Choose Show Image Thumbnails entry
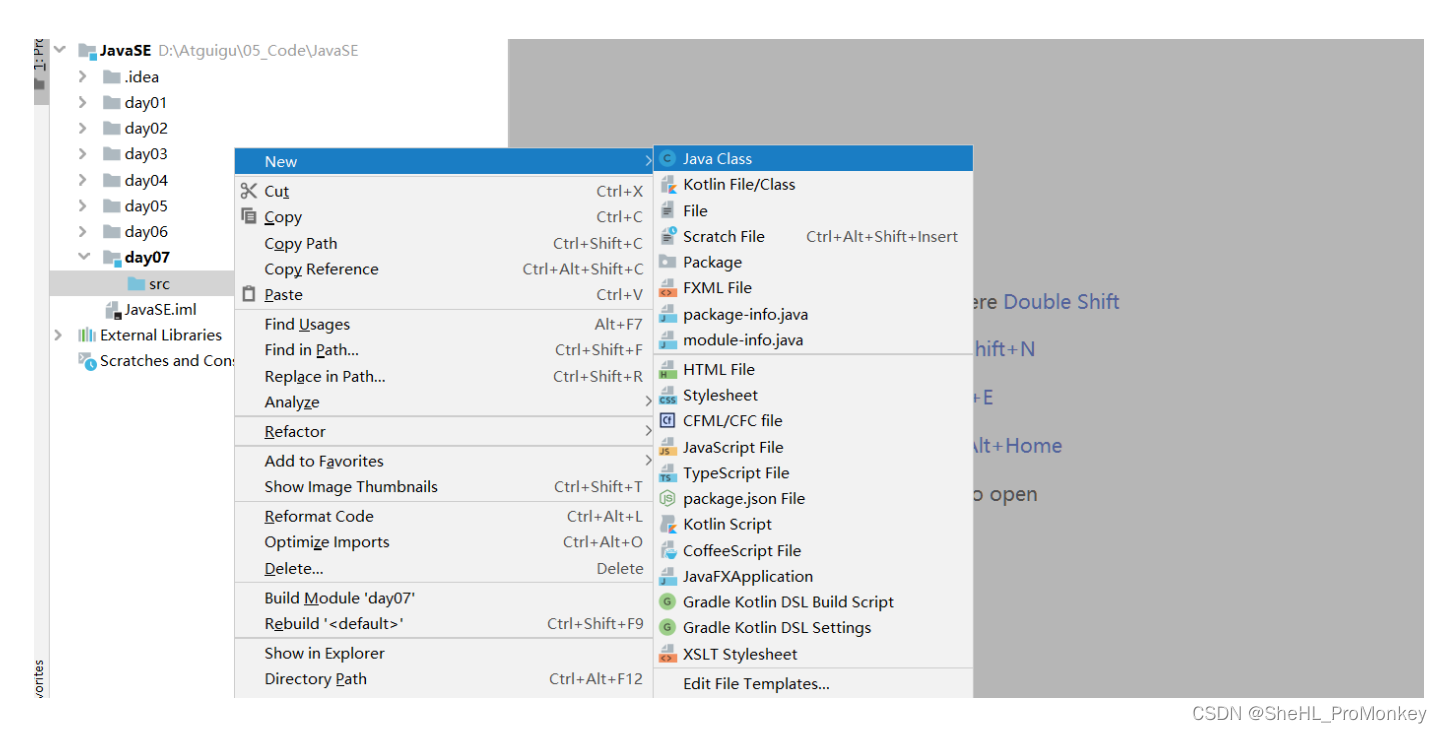 coord(444,487)
